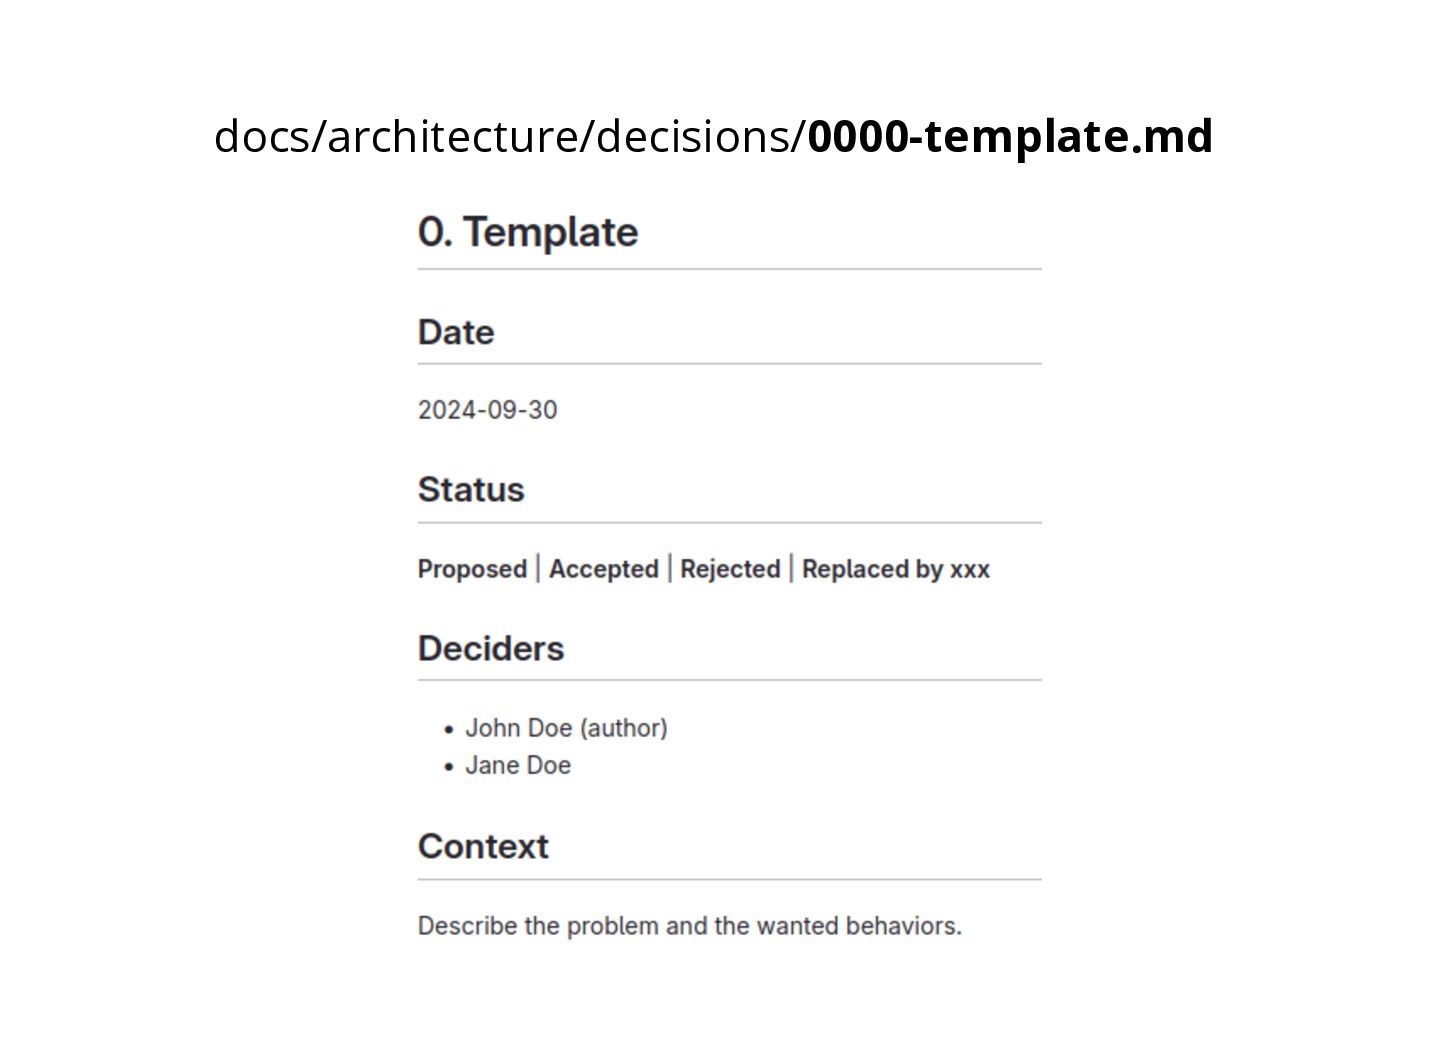Select the "Replaced by xxx" status text

pos(895,569)
